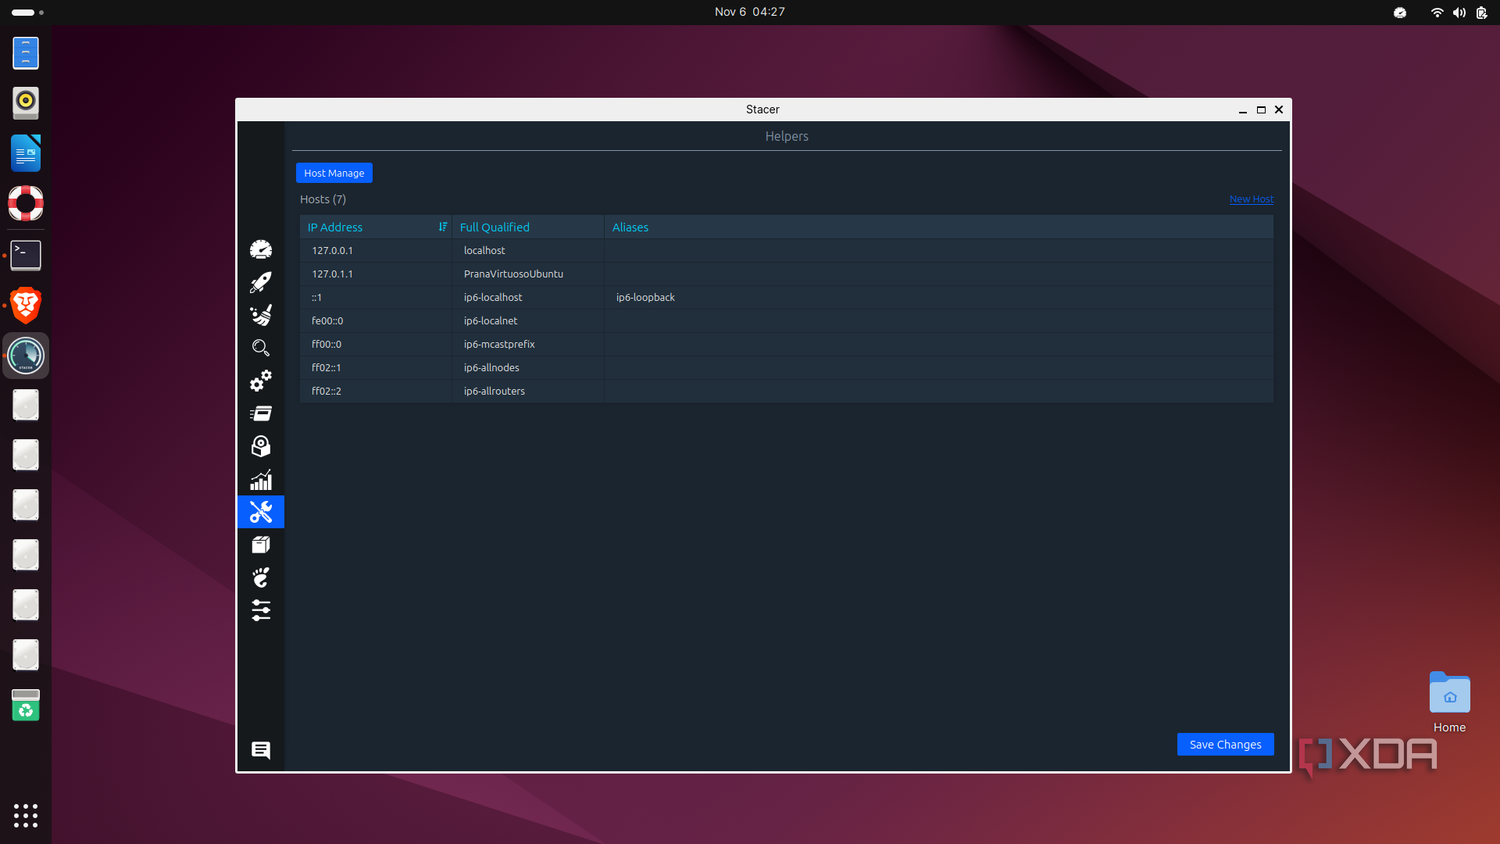Open Processes icon in sidebar
Viewport: 1500px width, 844px height.
(x=261, y=413)
